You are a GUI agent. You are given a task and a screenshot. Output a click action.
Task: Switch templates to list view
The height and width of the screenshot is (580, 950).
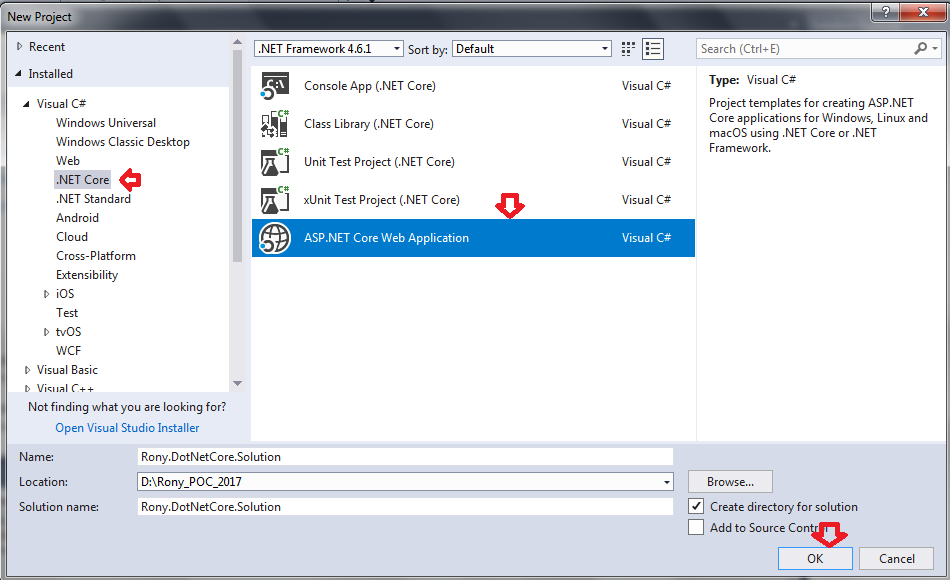coord(653,49)
